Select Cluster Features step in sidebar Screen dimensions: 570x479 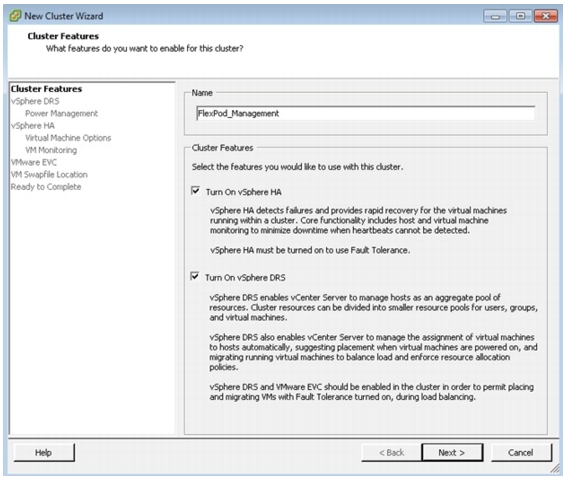click(47, 89)
